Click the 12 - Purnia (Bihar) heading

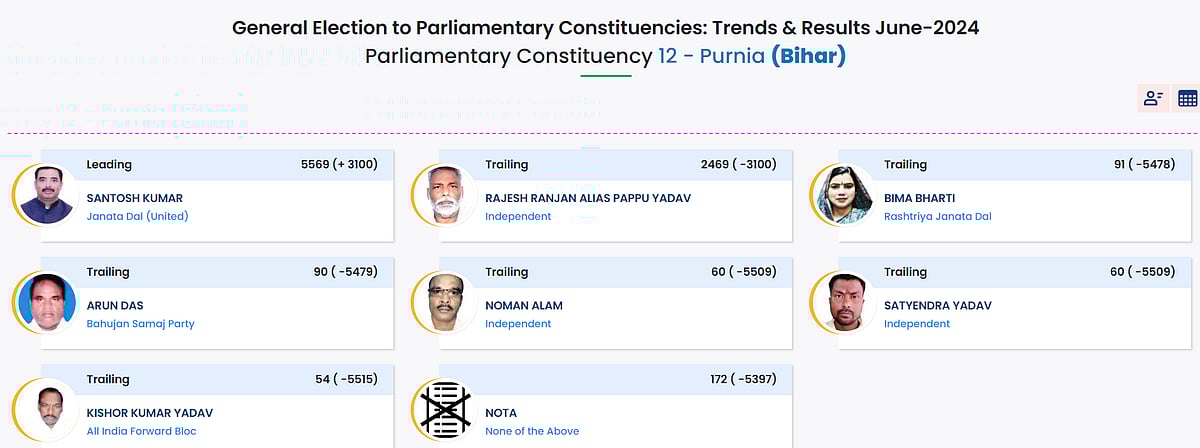pos(751,56)
